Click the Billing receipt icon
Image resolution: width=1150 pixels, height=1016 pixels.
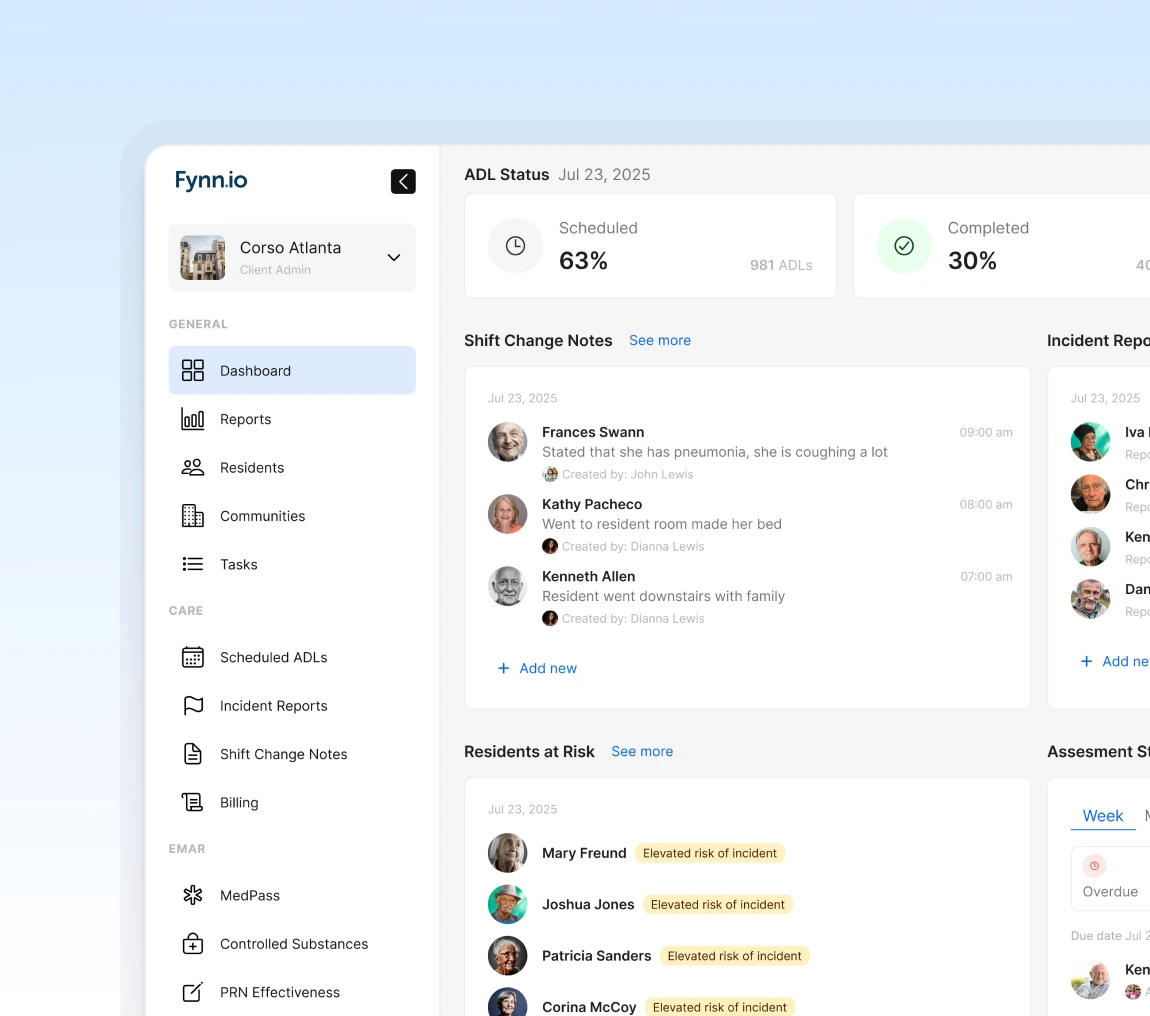[x=193, y=803]
